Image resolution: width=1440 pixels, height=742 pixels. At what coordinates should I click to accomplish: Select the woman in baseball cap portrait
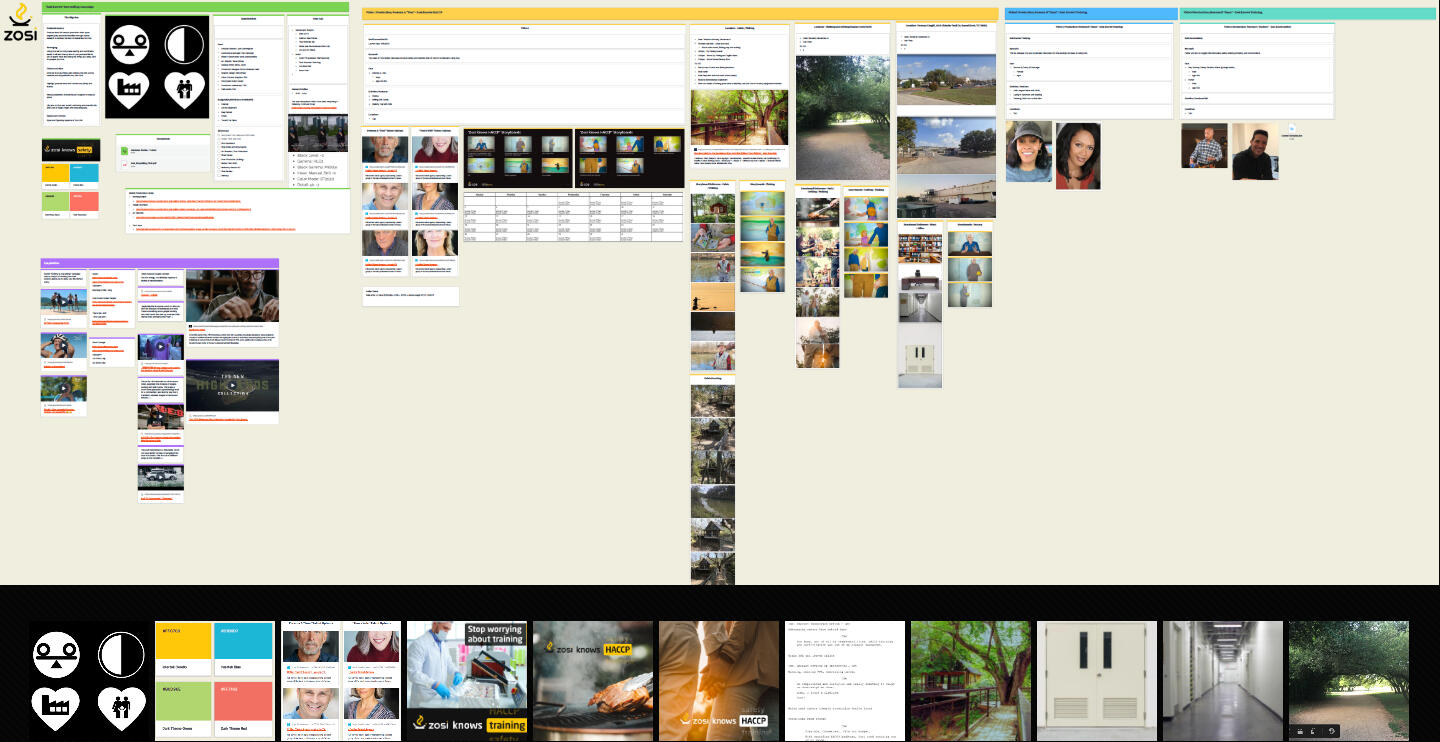[x=1029, y=152]
